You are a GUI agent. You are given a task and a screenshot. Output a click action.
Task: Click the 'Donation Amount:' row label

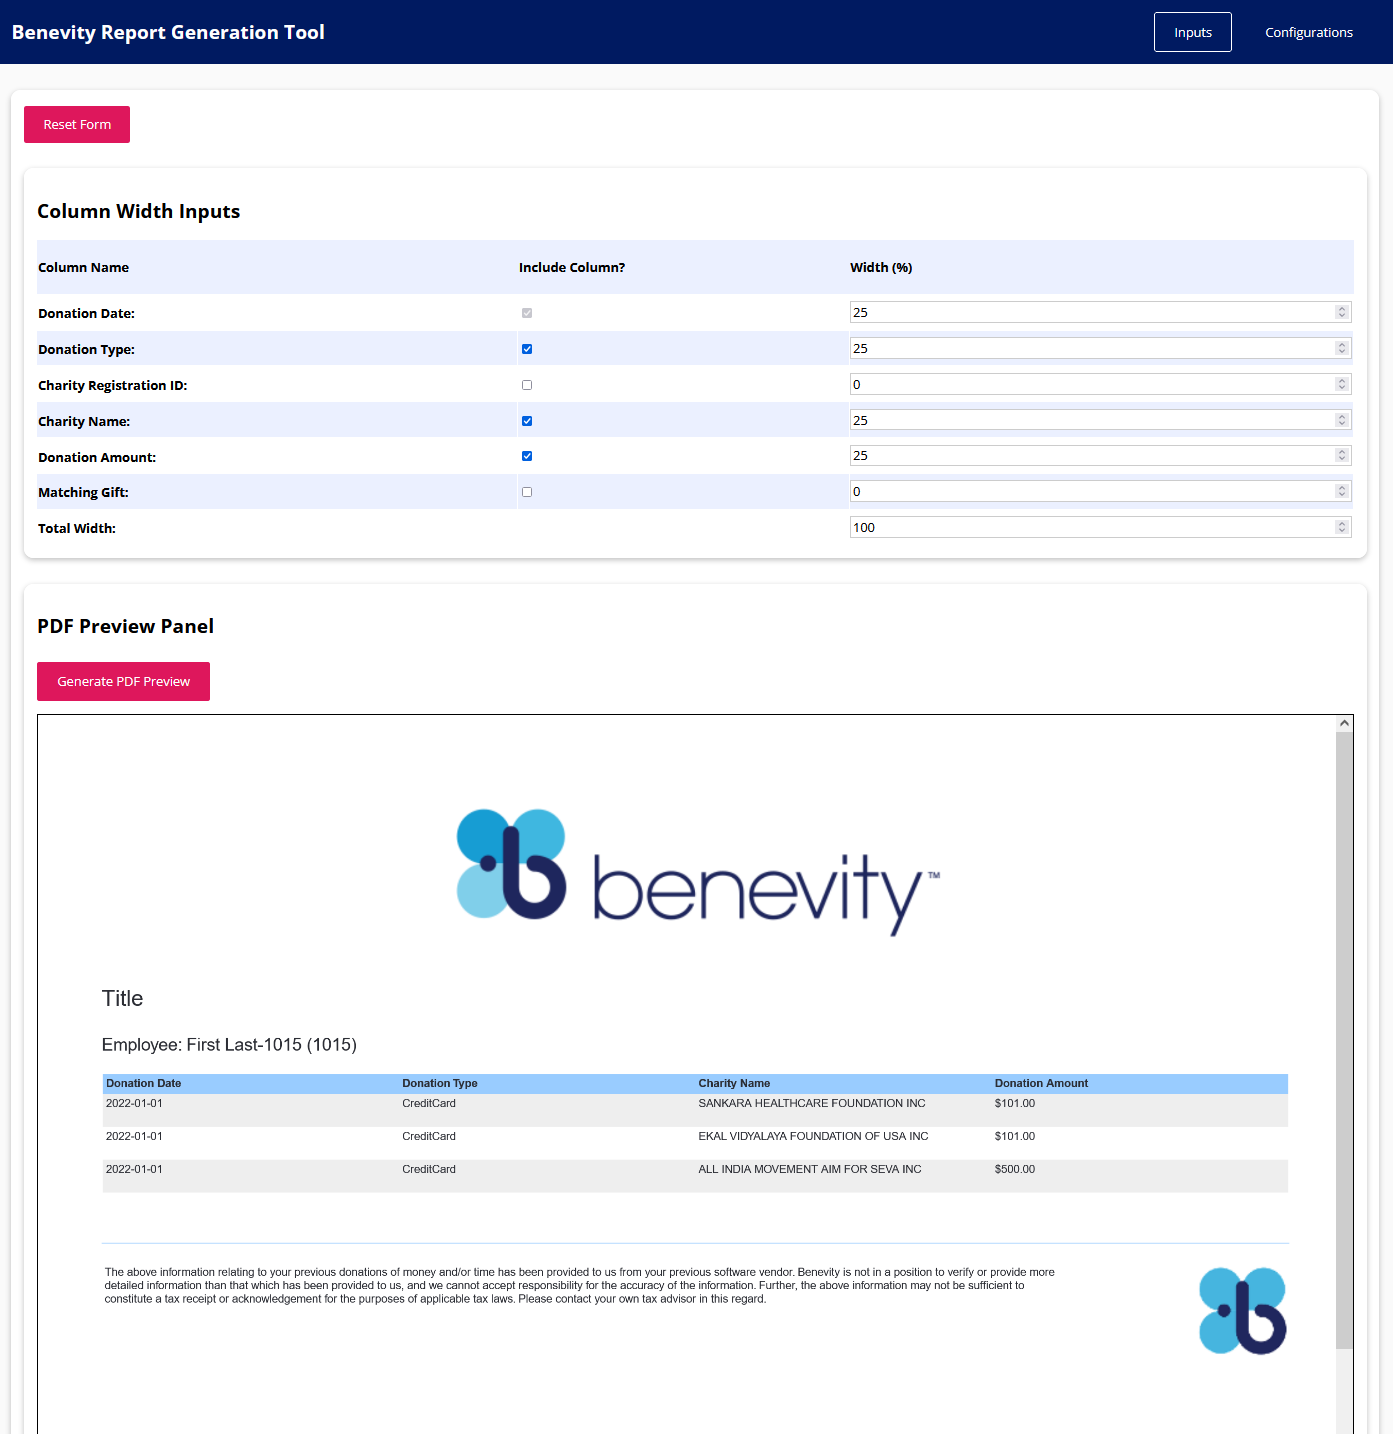(97, 457)
